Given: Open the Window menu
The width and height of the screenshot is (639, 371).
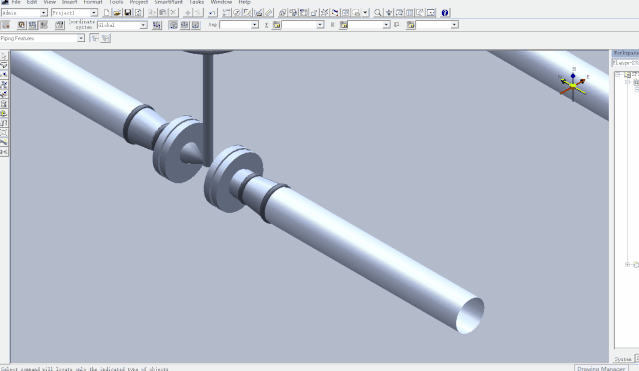Looking at the screenshot, I should pyautogui.click(x=221, y=2).
